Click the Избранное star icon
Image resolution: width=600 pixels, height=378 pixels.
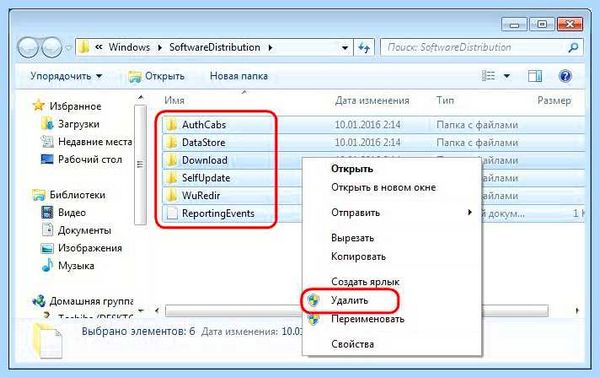point(39,105)
